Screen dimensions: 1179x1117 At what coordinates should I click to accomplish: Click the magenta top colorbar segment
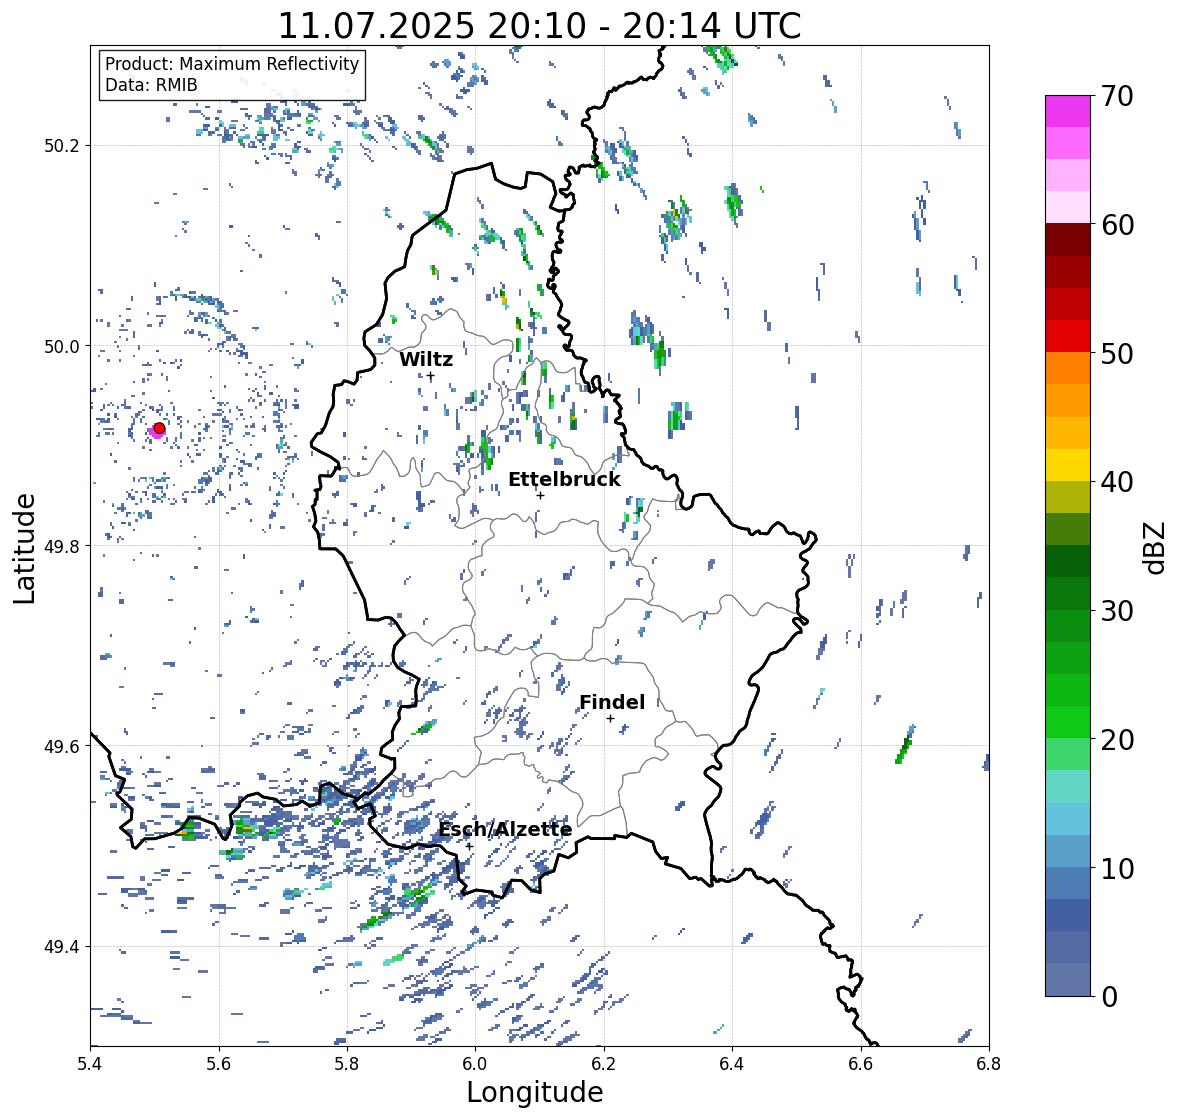coord(1068,111)
